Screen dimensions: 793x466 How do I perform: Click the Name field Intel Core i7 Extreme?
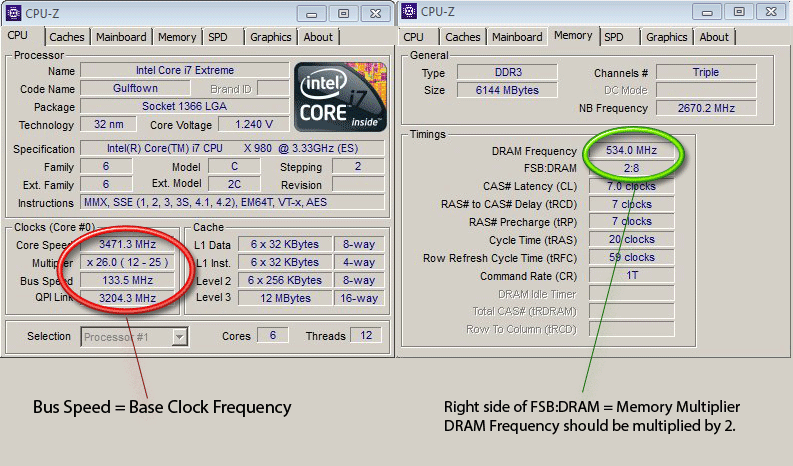[x=185, y=70]
